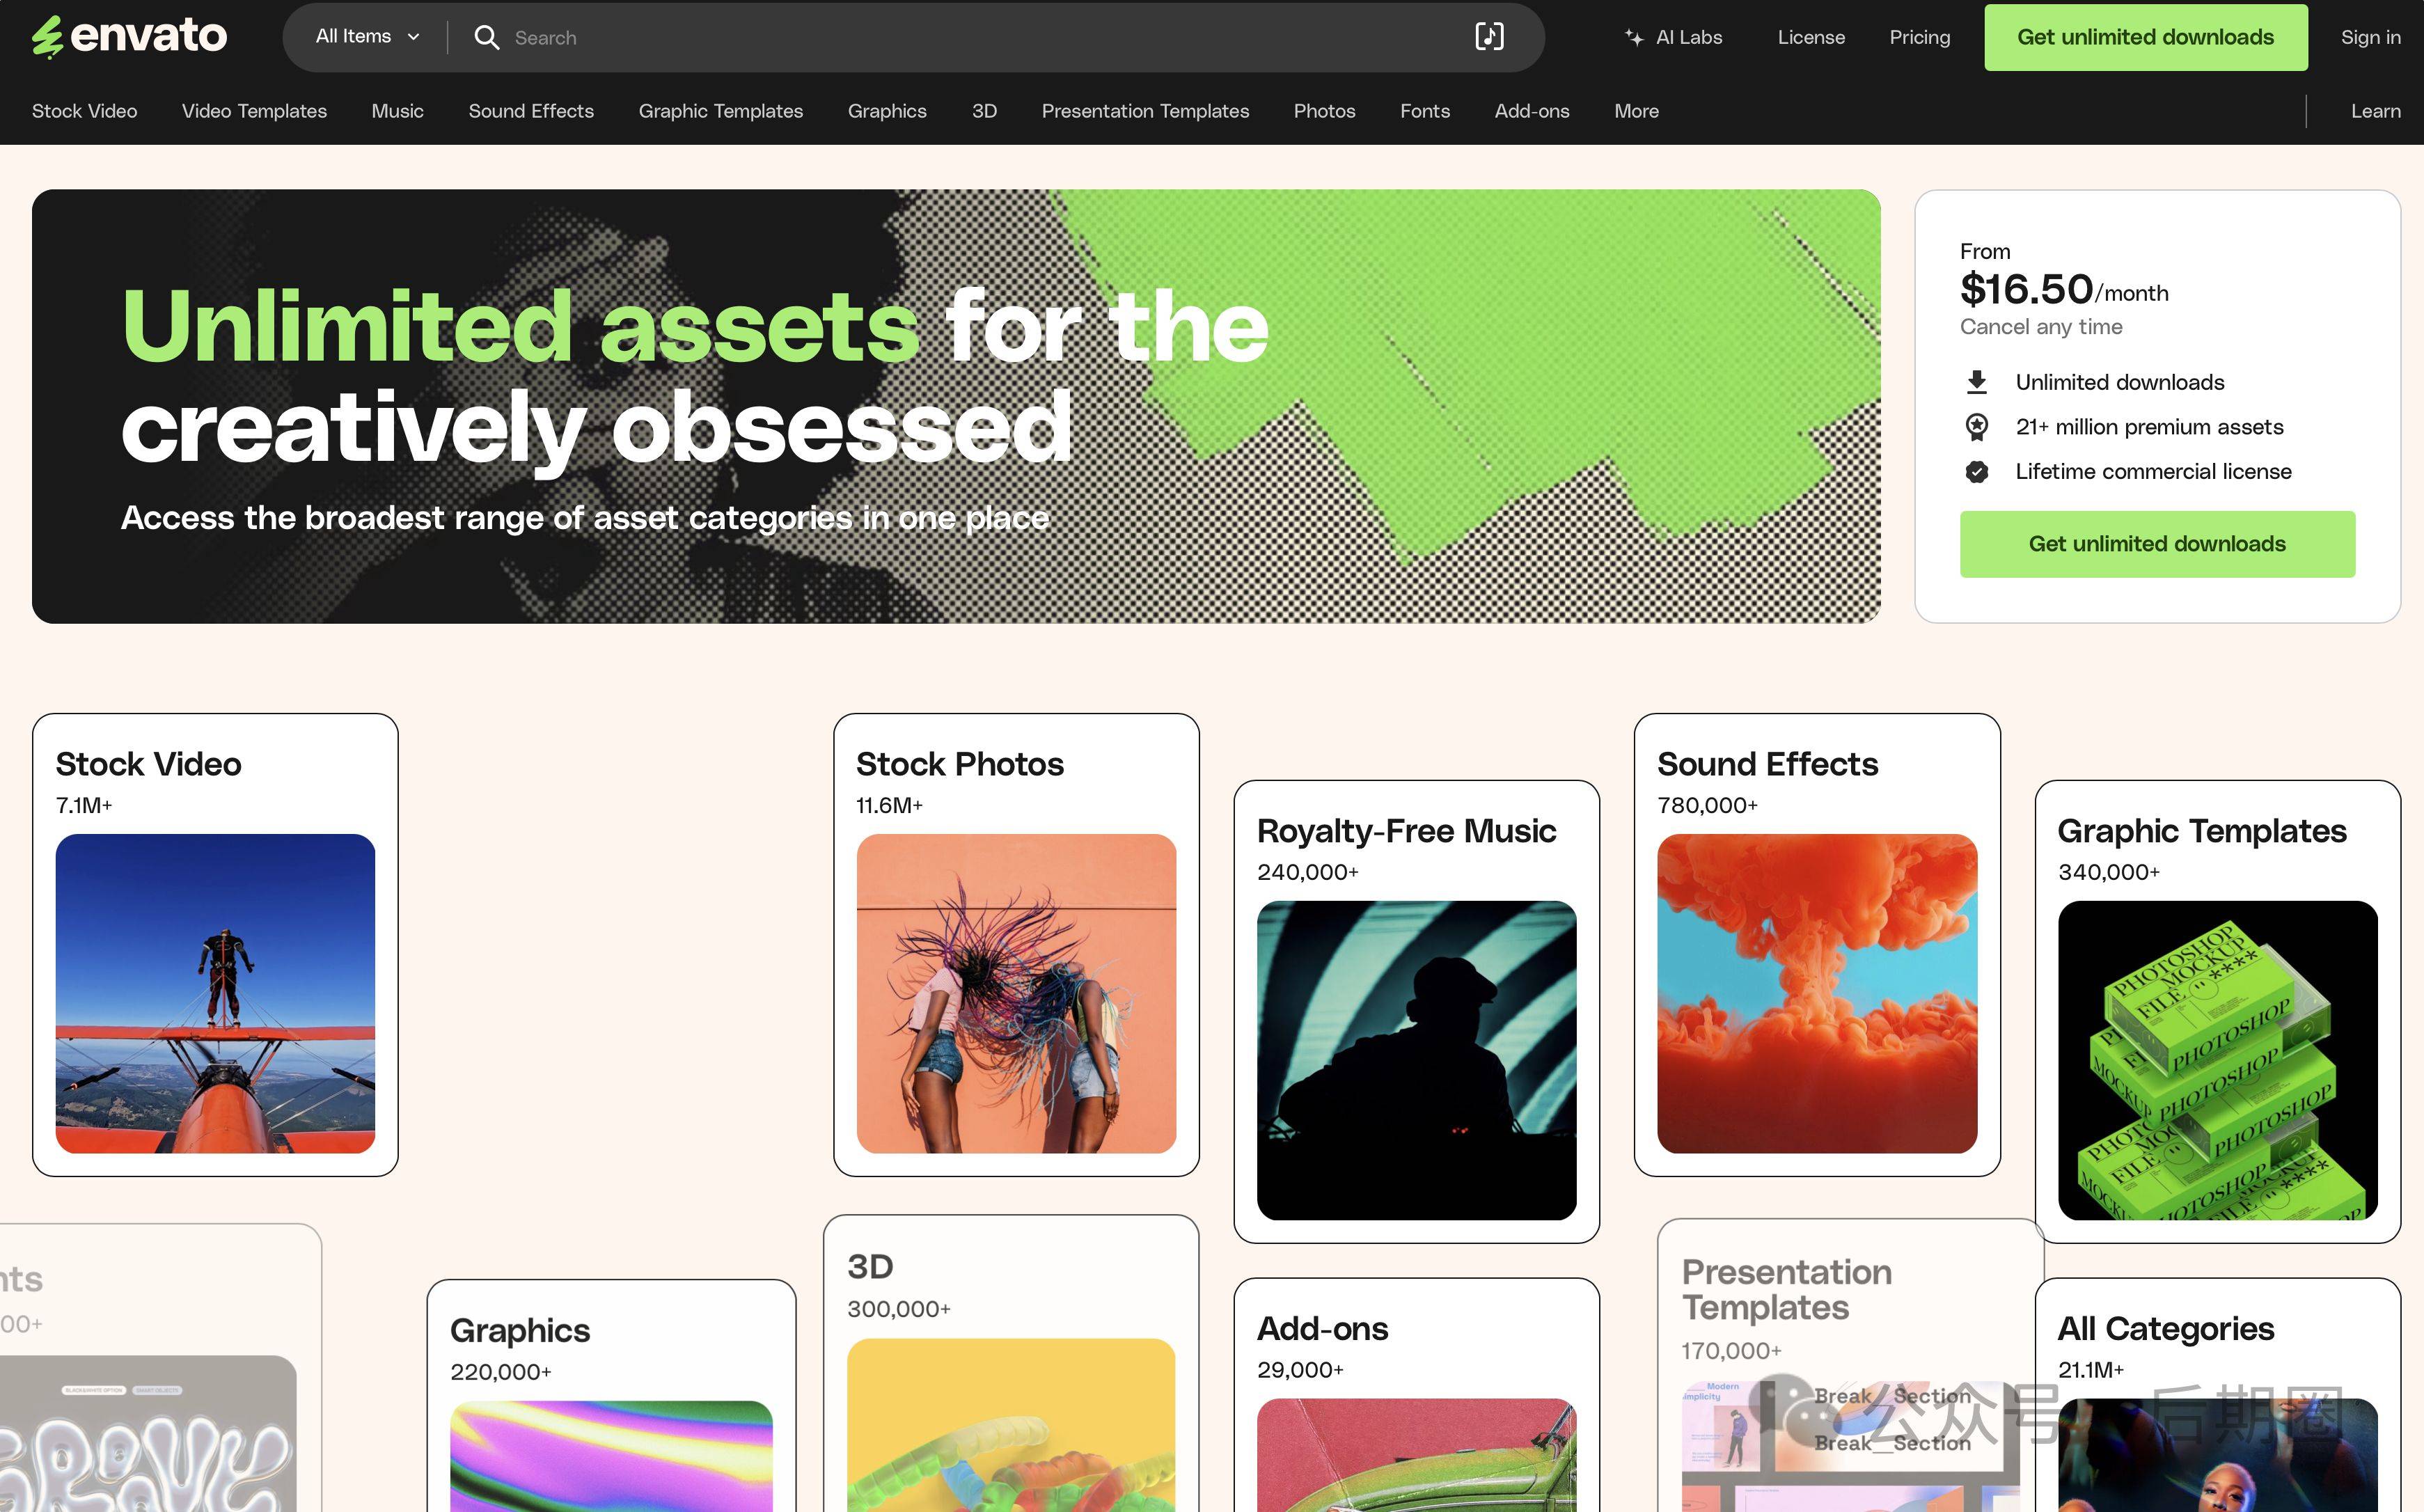
Task: Open Fonts in the navigation bar
Action: [x=1424, y=111]
